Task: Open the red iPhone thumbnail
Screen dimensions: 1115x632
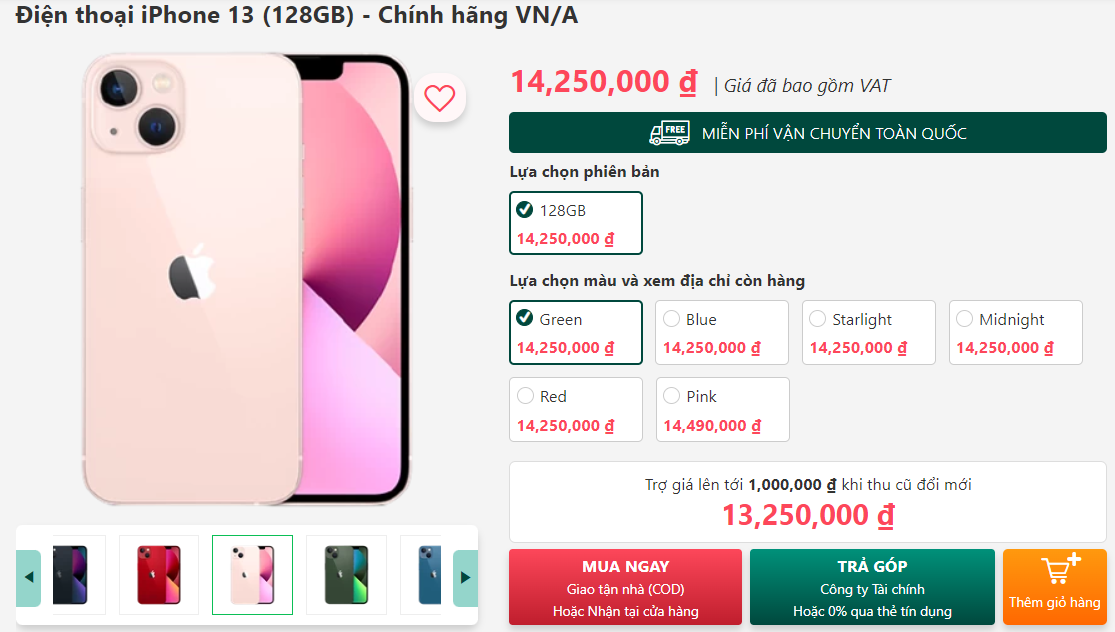Action: click(x=159, y=574)
